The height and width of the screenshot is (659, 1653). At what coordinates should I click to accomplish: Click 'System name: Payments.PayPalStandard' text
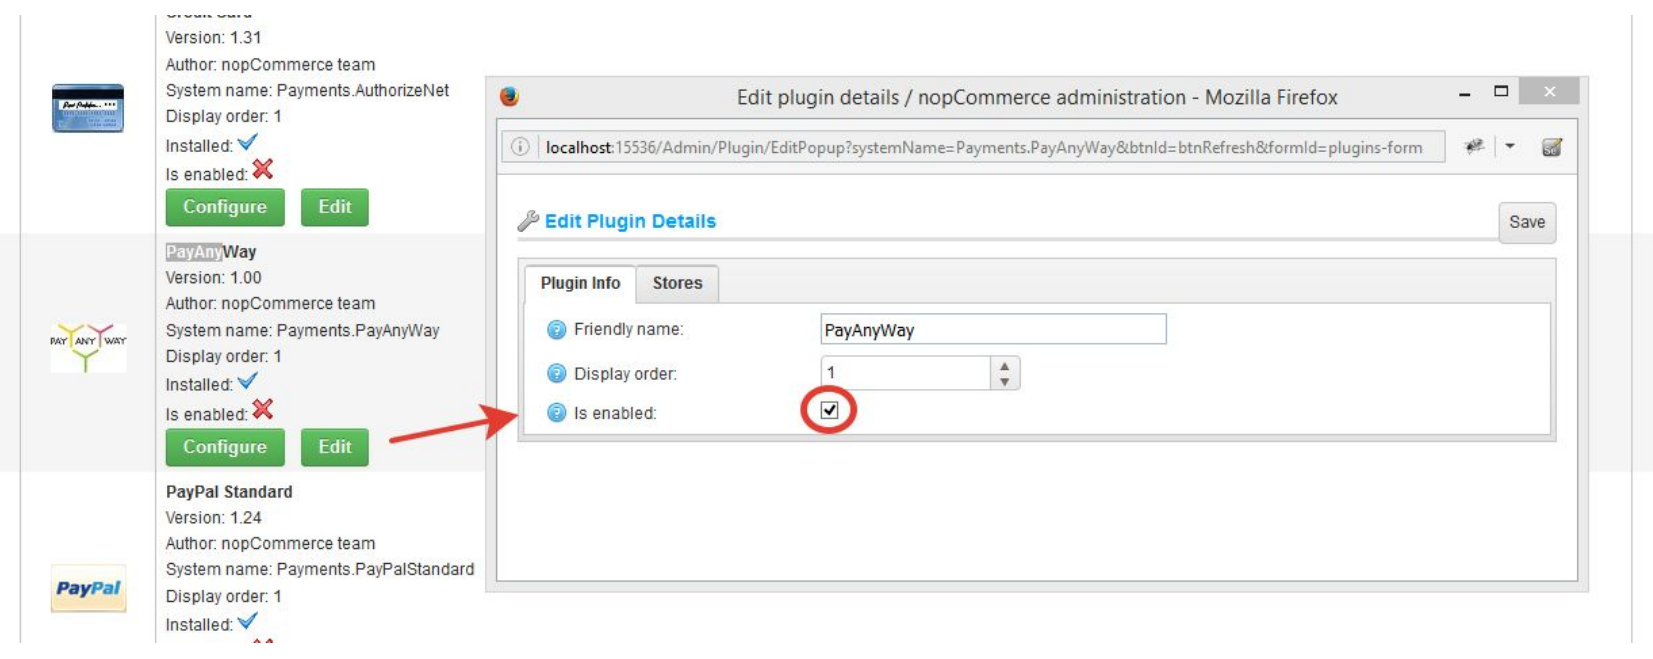(320, 570)
